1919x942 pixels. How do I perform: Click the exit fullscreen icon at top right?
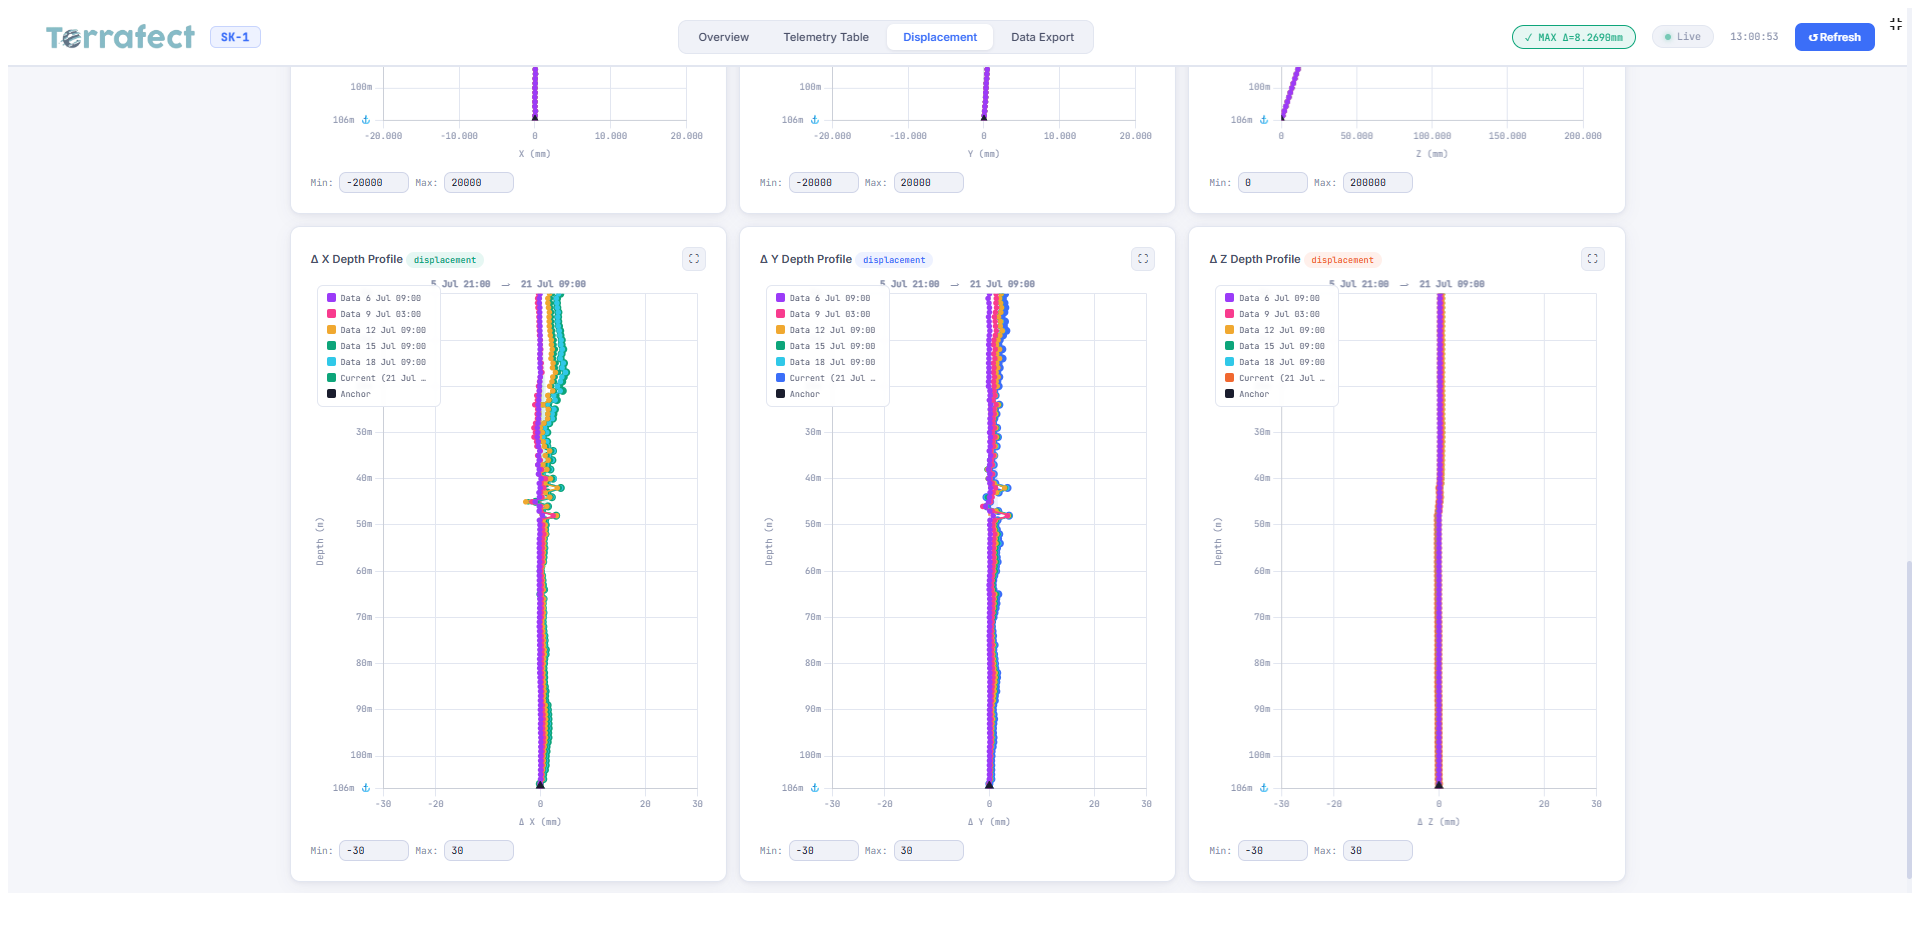click(1896, 24)
